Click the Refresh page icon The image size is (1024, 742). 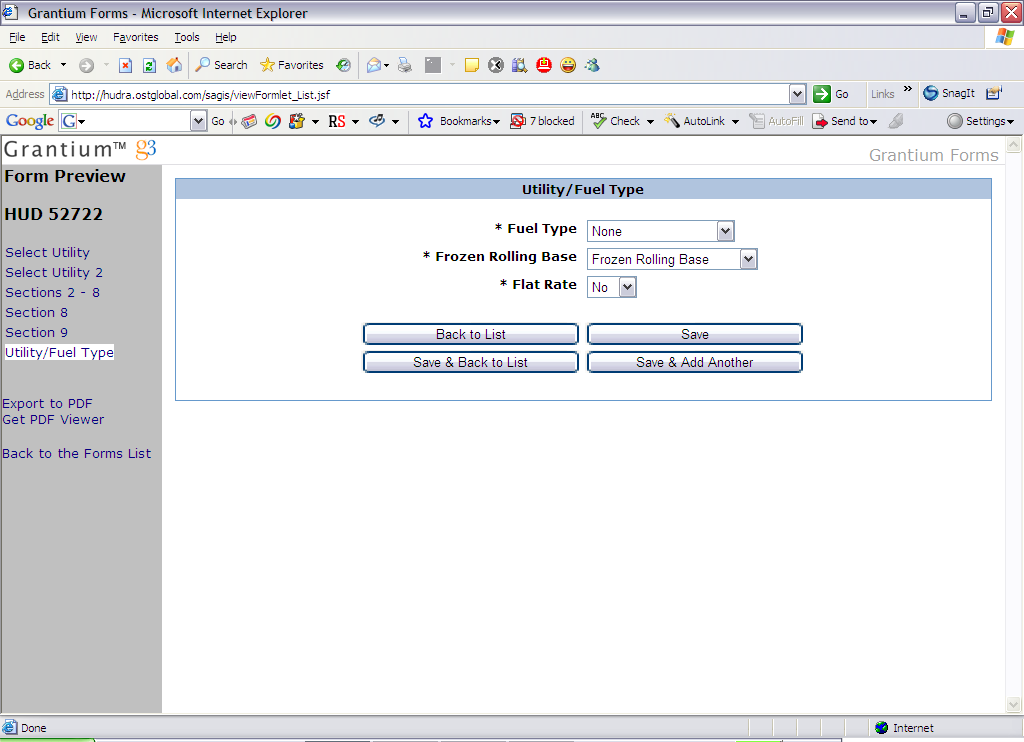[149, 65]
